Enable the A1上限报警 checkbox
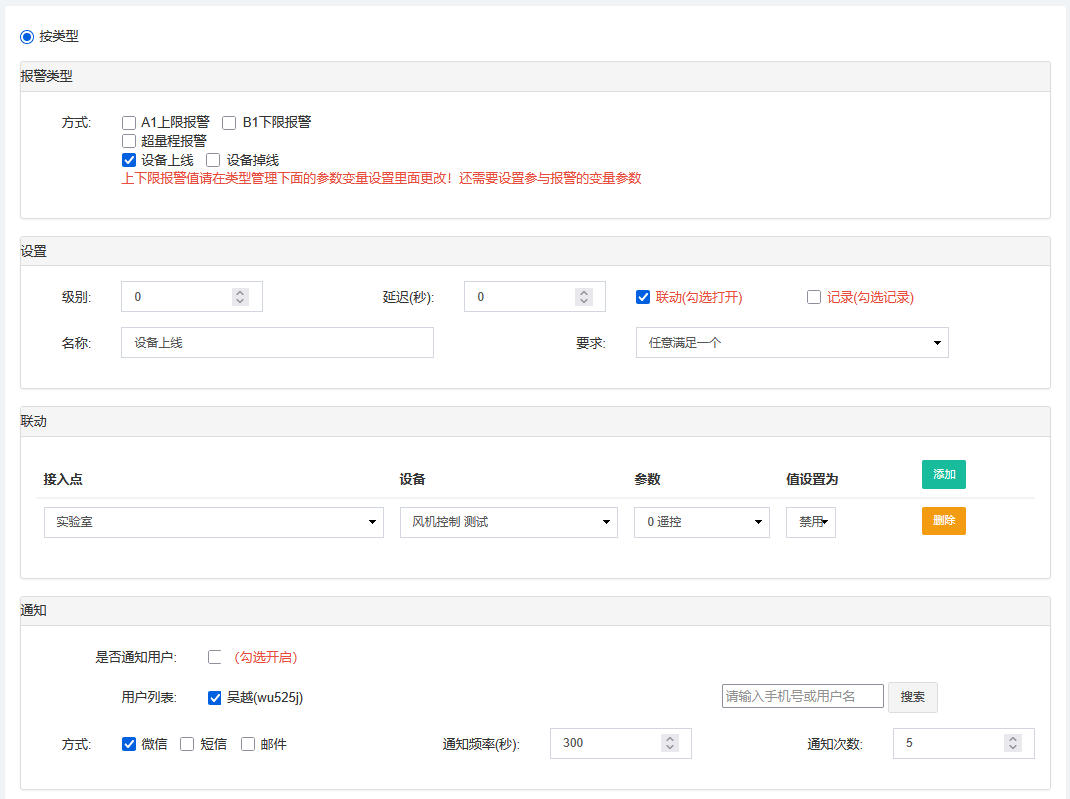Screen dimensions: 1070x799 click(x=129, y=123)
